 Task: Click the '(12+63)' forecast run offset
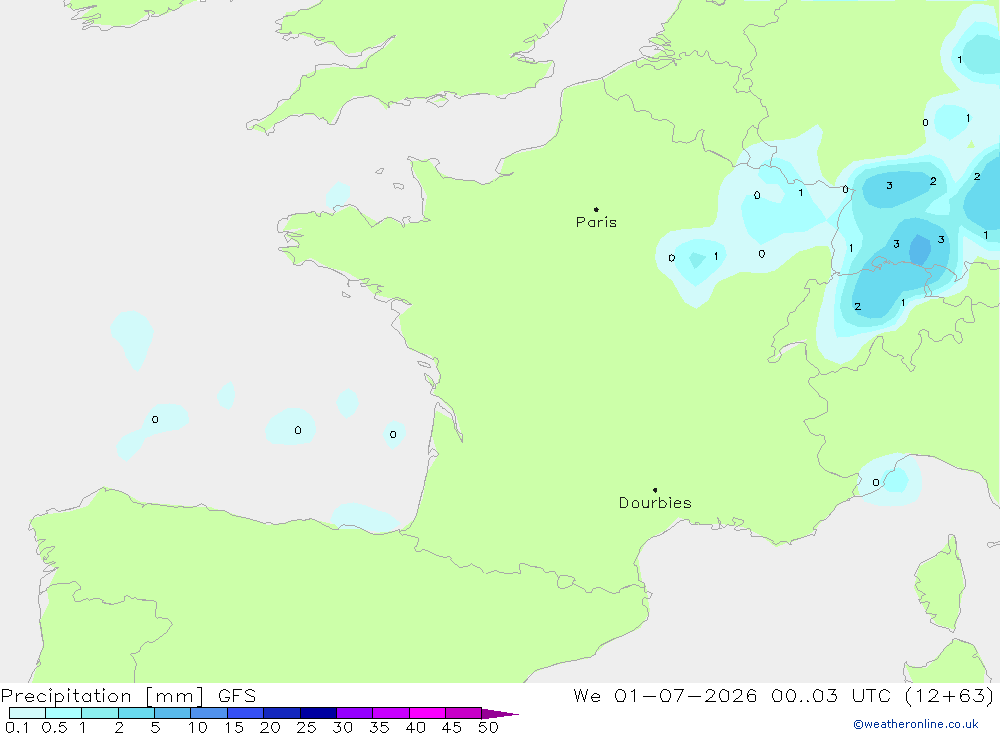click(x=949, y=696)
